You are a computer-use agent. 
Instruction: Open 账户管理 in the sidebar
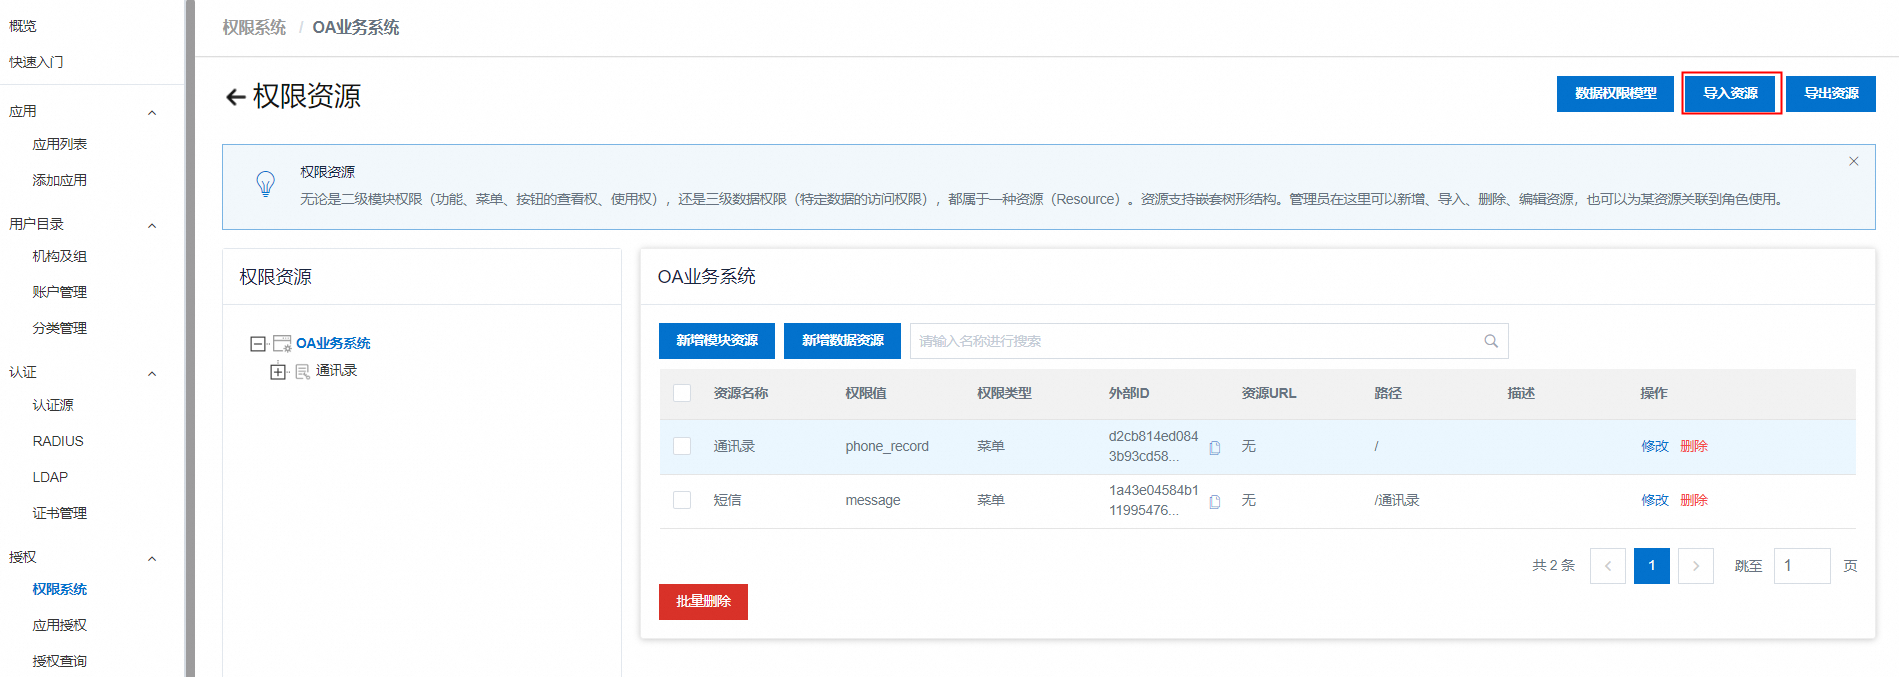pyautogui.click(x=59, y=292)
